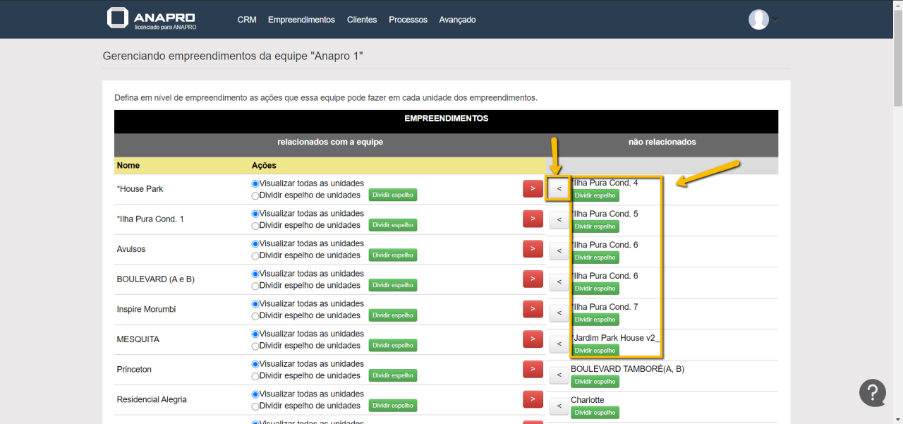Click the Ações column header

tap(264, 165)
